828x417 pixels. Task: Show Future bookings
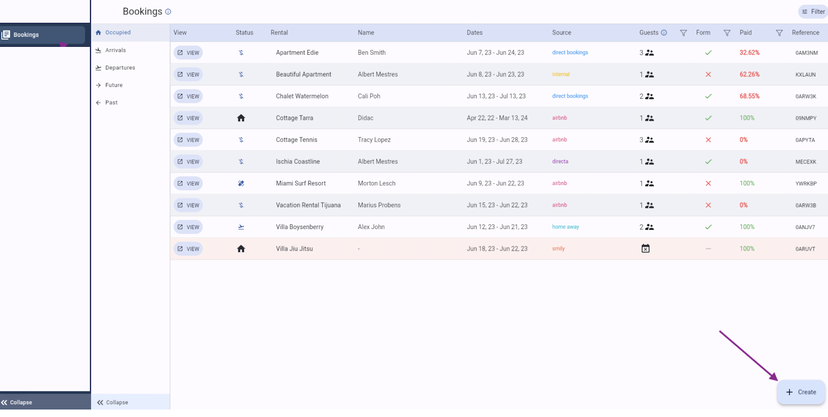click(114, 85)
